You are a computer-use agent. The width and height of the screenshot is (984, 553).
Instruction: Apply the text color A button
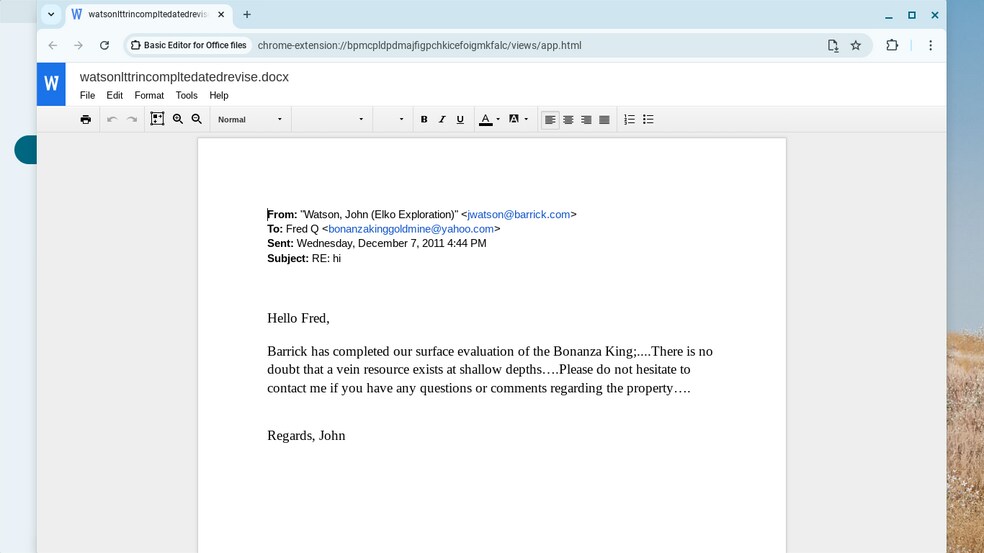pos(485,119)
